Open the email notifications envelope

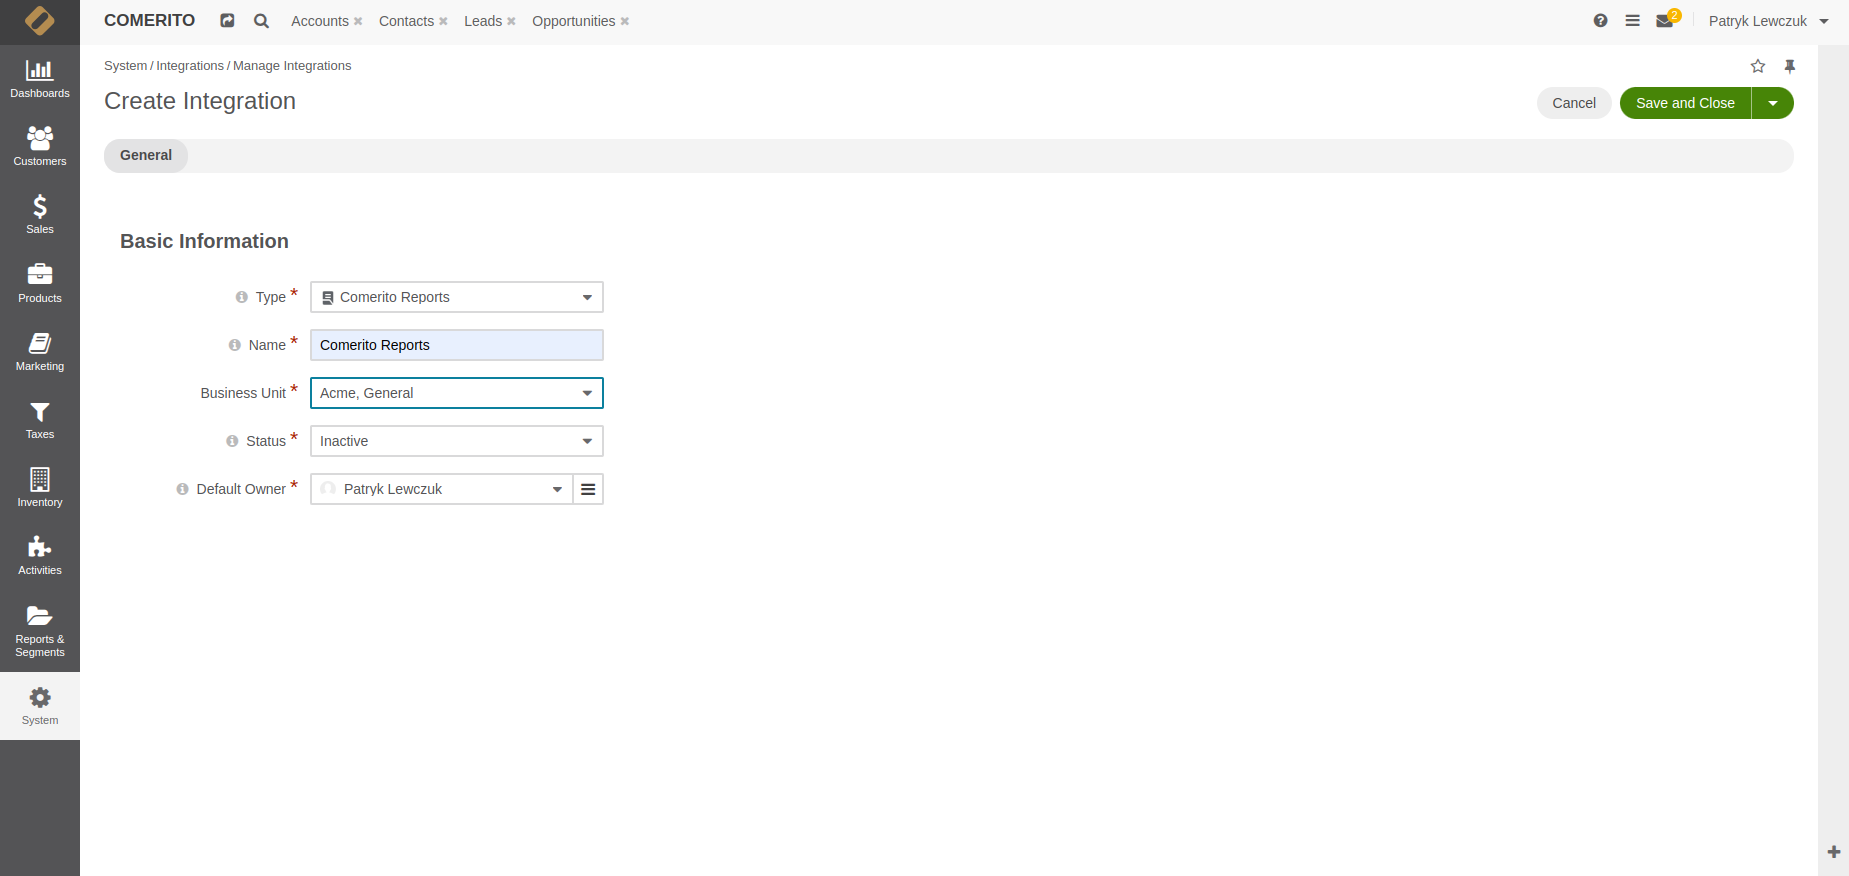(x=1665, y=21)
